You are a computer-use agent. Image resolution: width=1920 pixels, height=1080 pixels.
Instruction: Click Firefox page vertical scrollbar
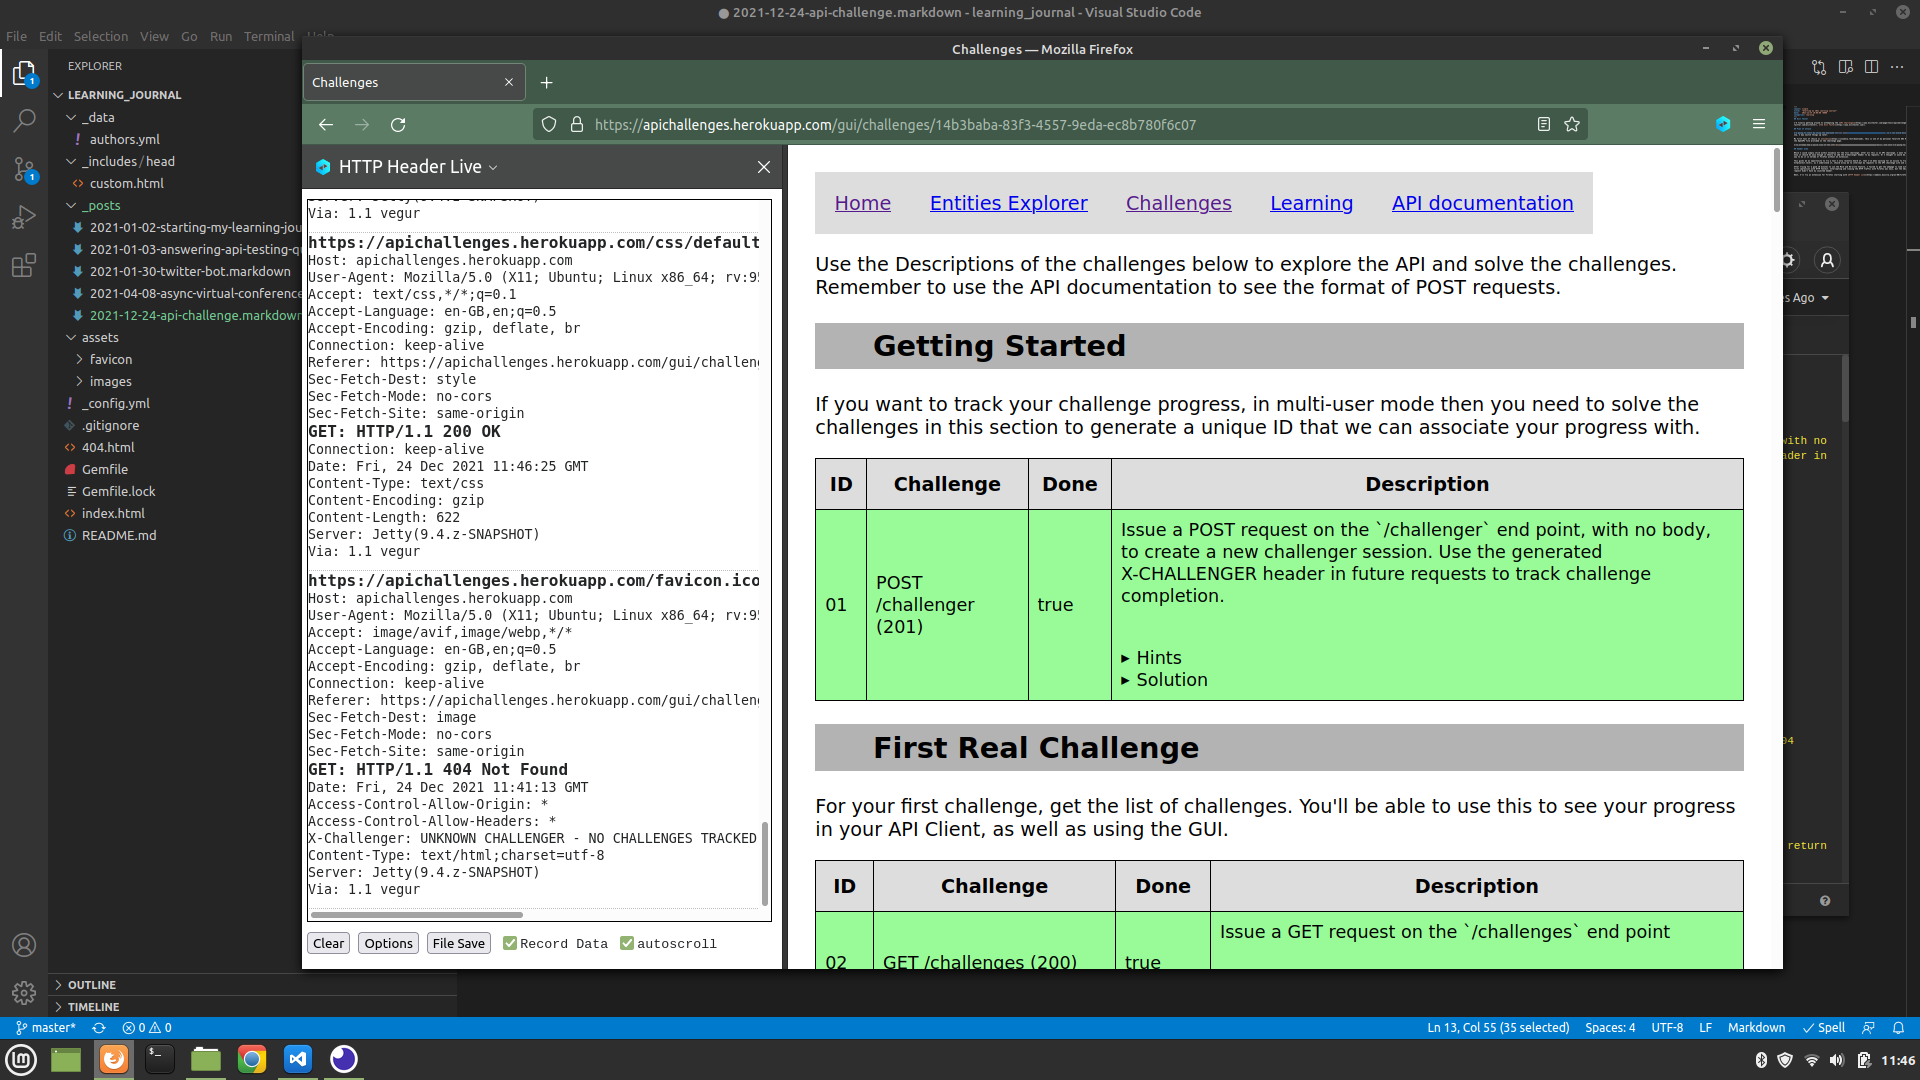coord(1777,181)
